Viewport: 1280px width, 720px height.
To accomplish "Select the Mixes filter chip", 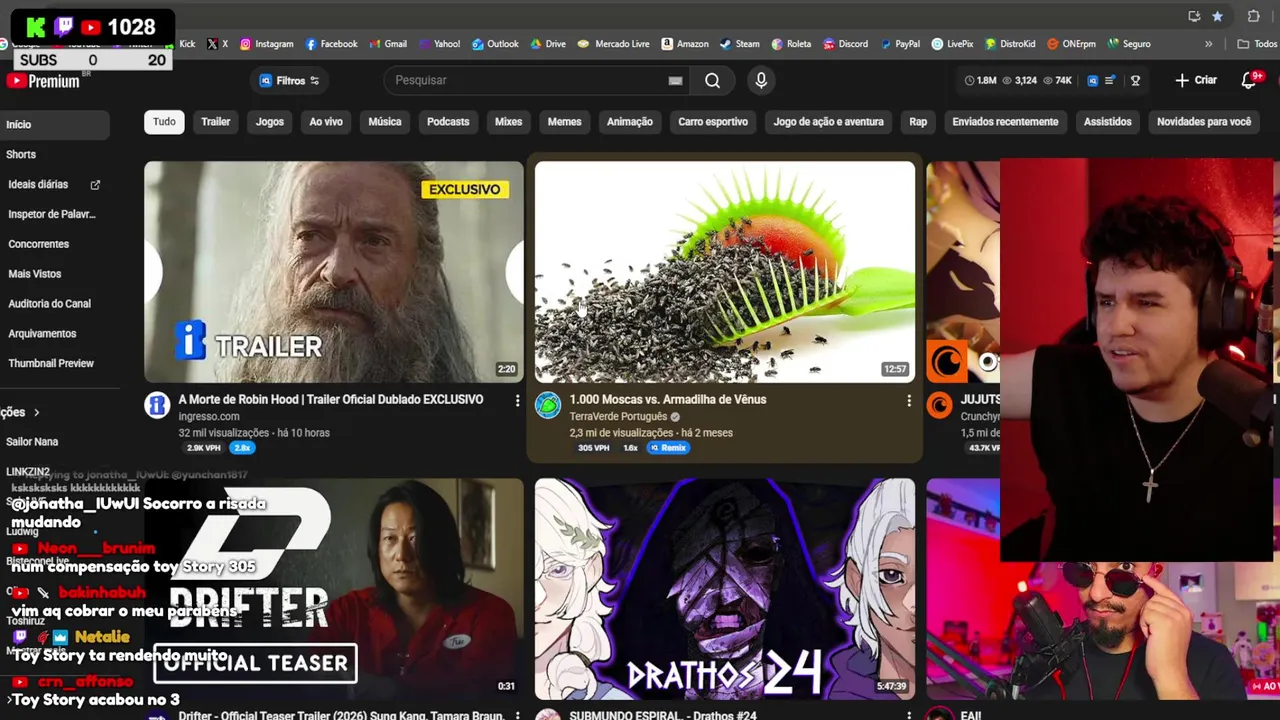I will point(508,122).
